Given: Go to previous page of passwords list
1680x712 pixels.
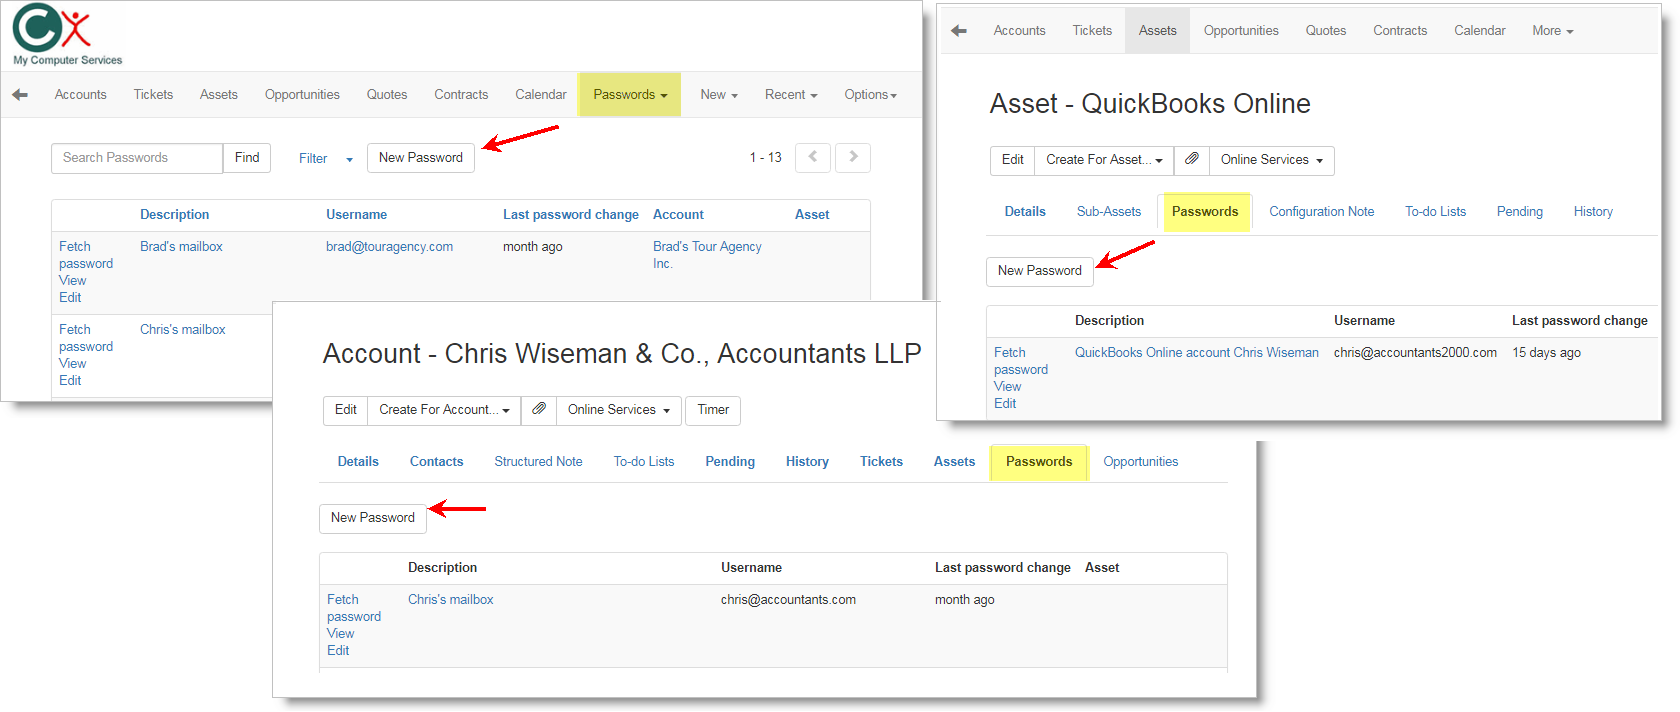Looking at the screenshot, I should pos(812,158).
